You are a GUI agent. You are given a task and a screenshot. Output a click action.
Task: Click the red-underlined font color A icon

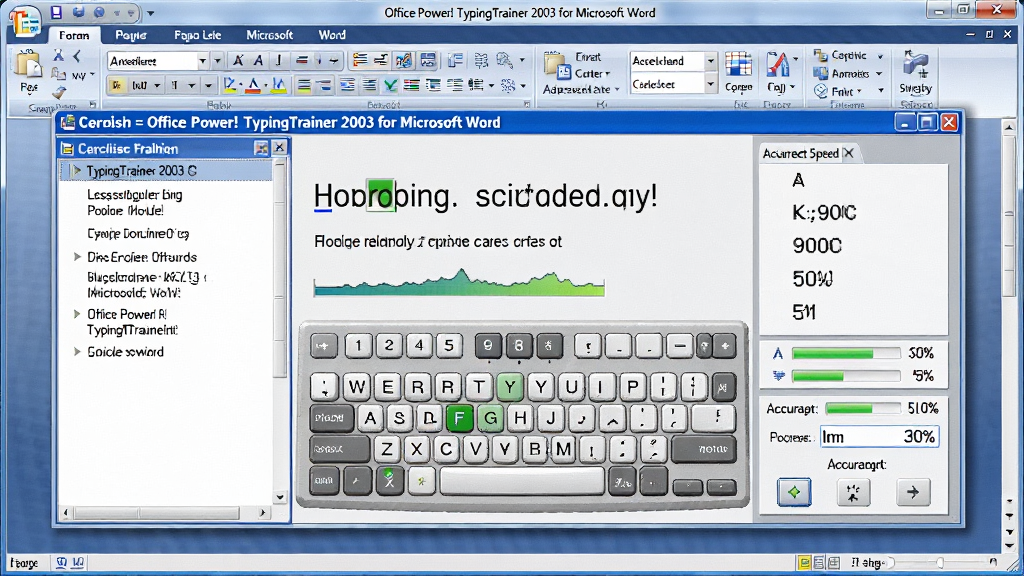click(254, 85)
